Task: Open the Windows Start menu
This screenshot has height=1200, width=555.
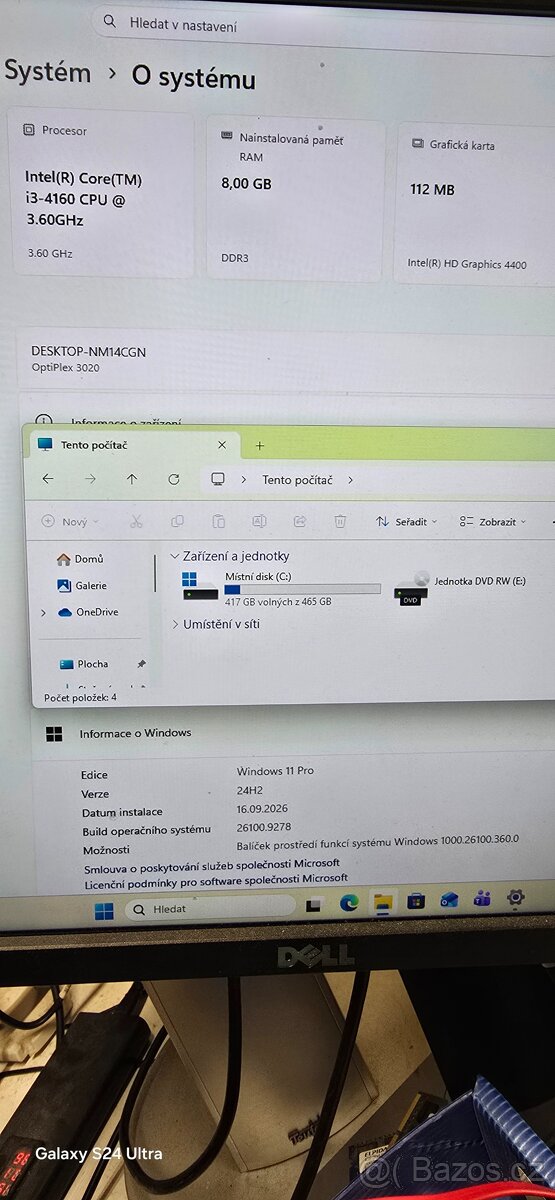Action: (x=104, y=911)
